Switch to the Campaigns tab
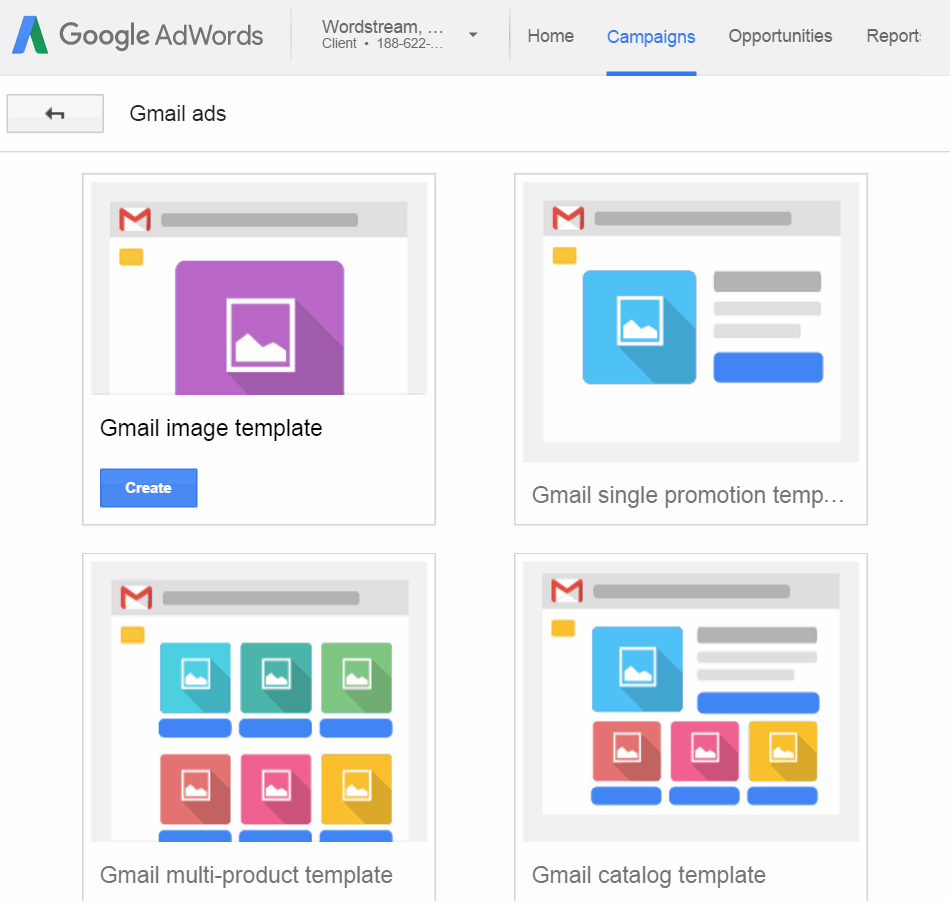The height and width of the screenshot is (901, 950). tap(651, 38)
